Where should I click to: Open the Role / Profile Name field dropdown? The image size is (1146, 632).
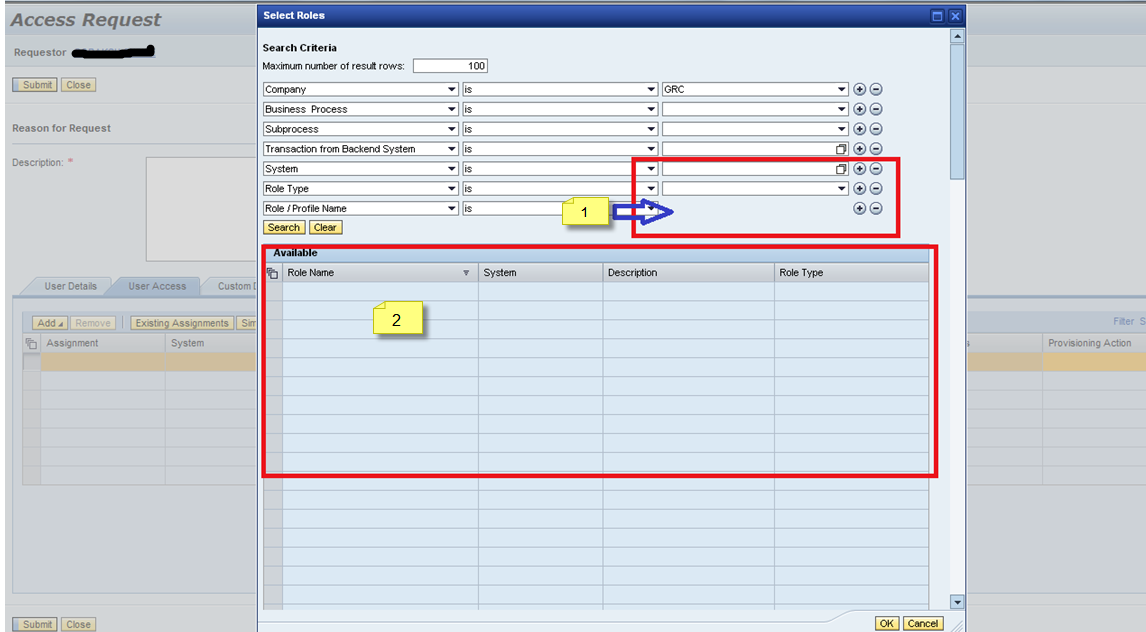[x=452, y=208]
